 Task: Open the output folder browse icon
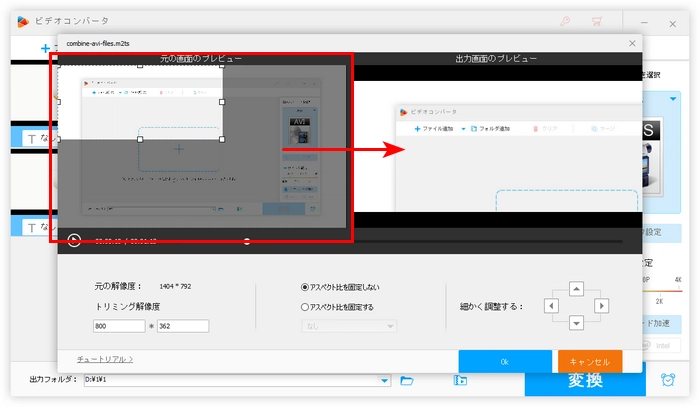407,381
